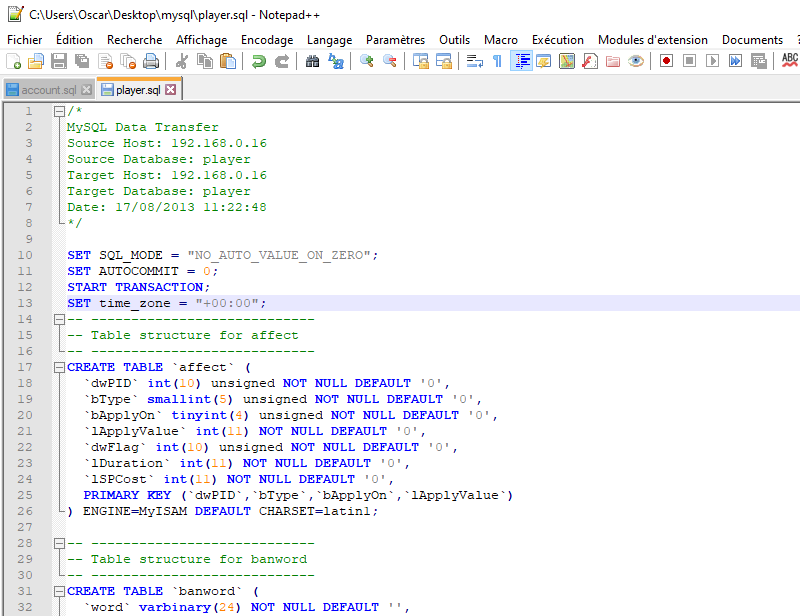Click on 'Source Database: player' comment text
This screenshot has height=616, width=800.
[159, 159]
